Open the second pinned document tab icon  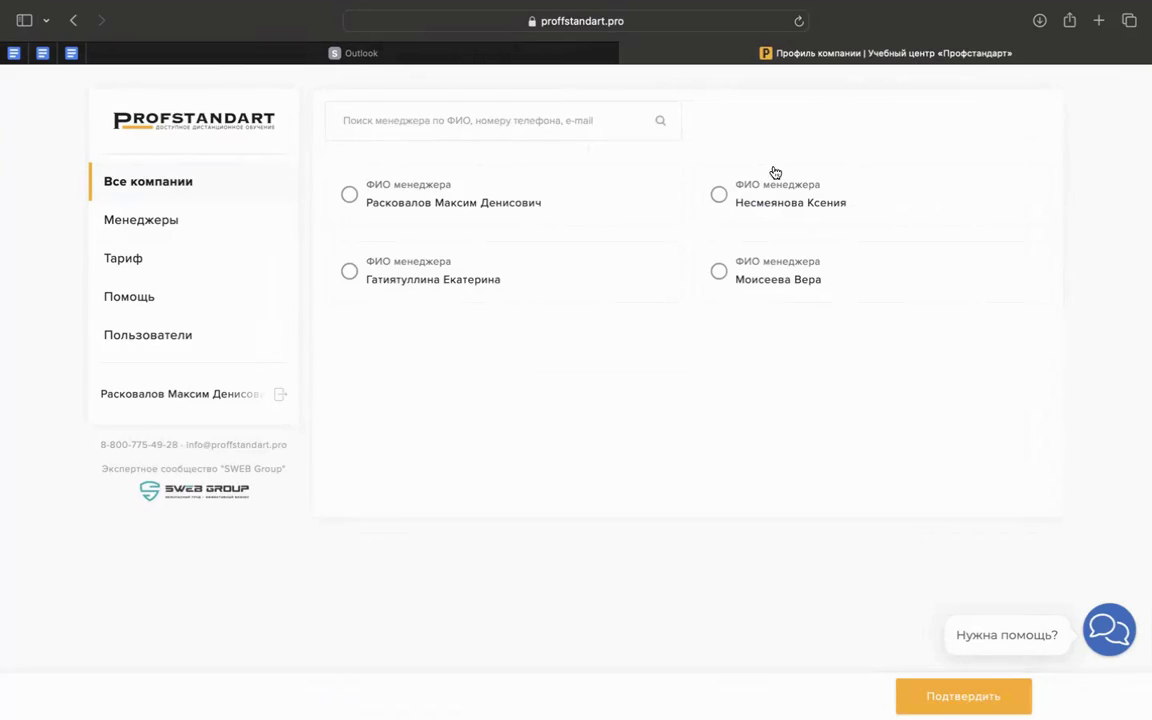click(43, 53)
